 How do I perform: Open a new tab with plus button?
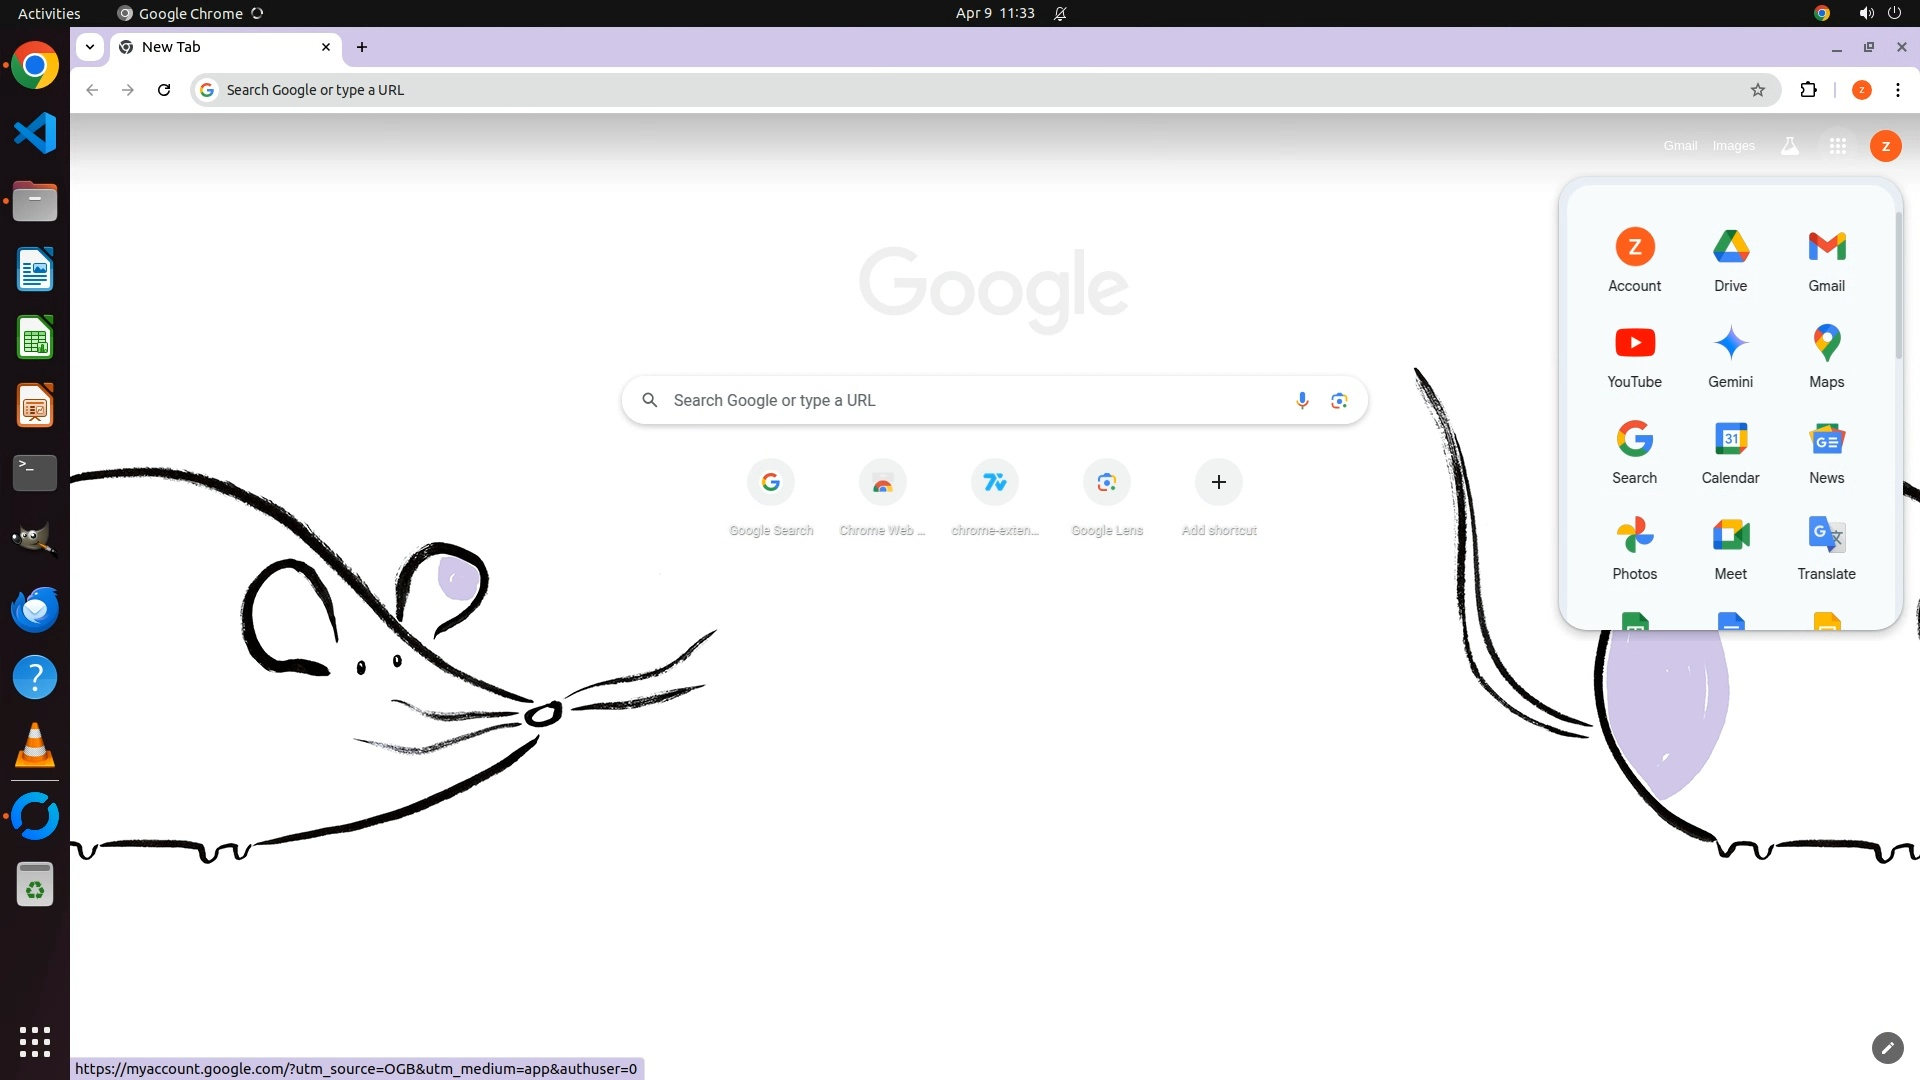362,47
